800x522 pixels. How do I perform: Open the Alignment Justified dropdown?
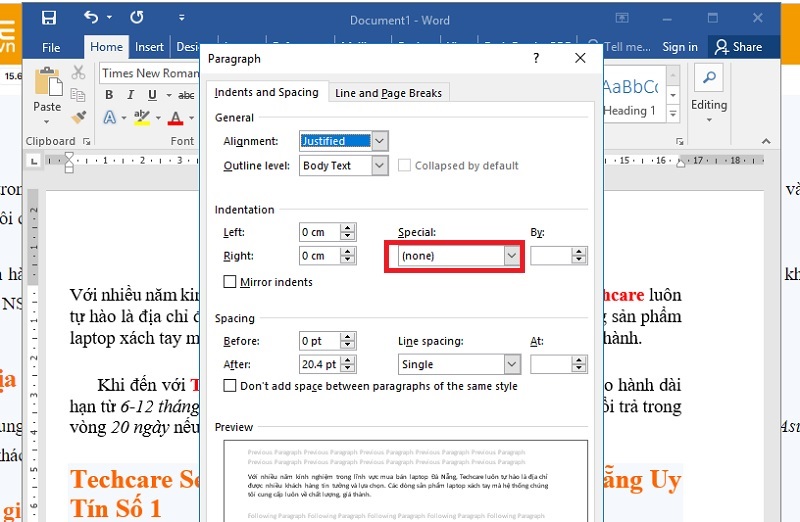point(380,141)
